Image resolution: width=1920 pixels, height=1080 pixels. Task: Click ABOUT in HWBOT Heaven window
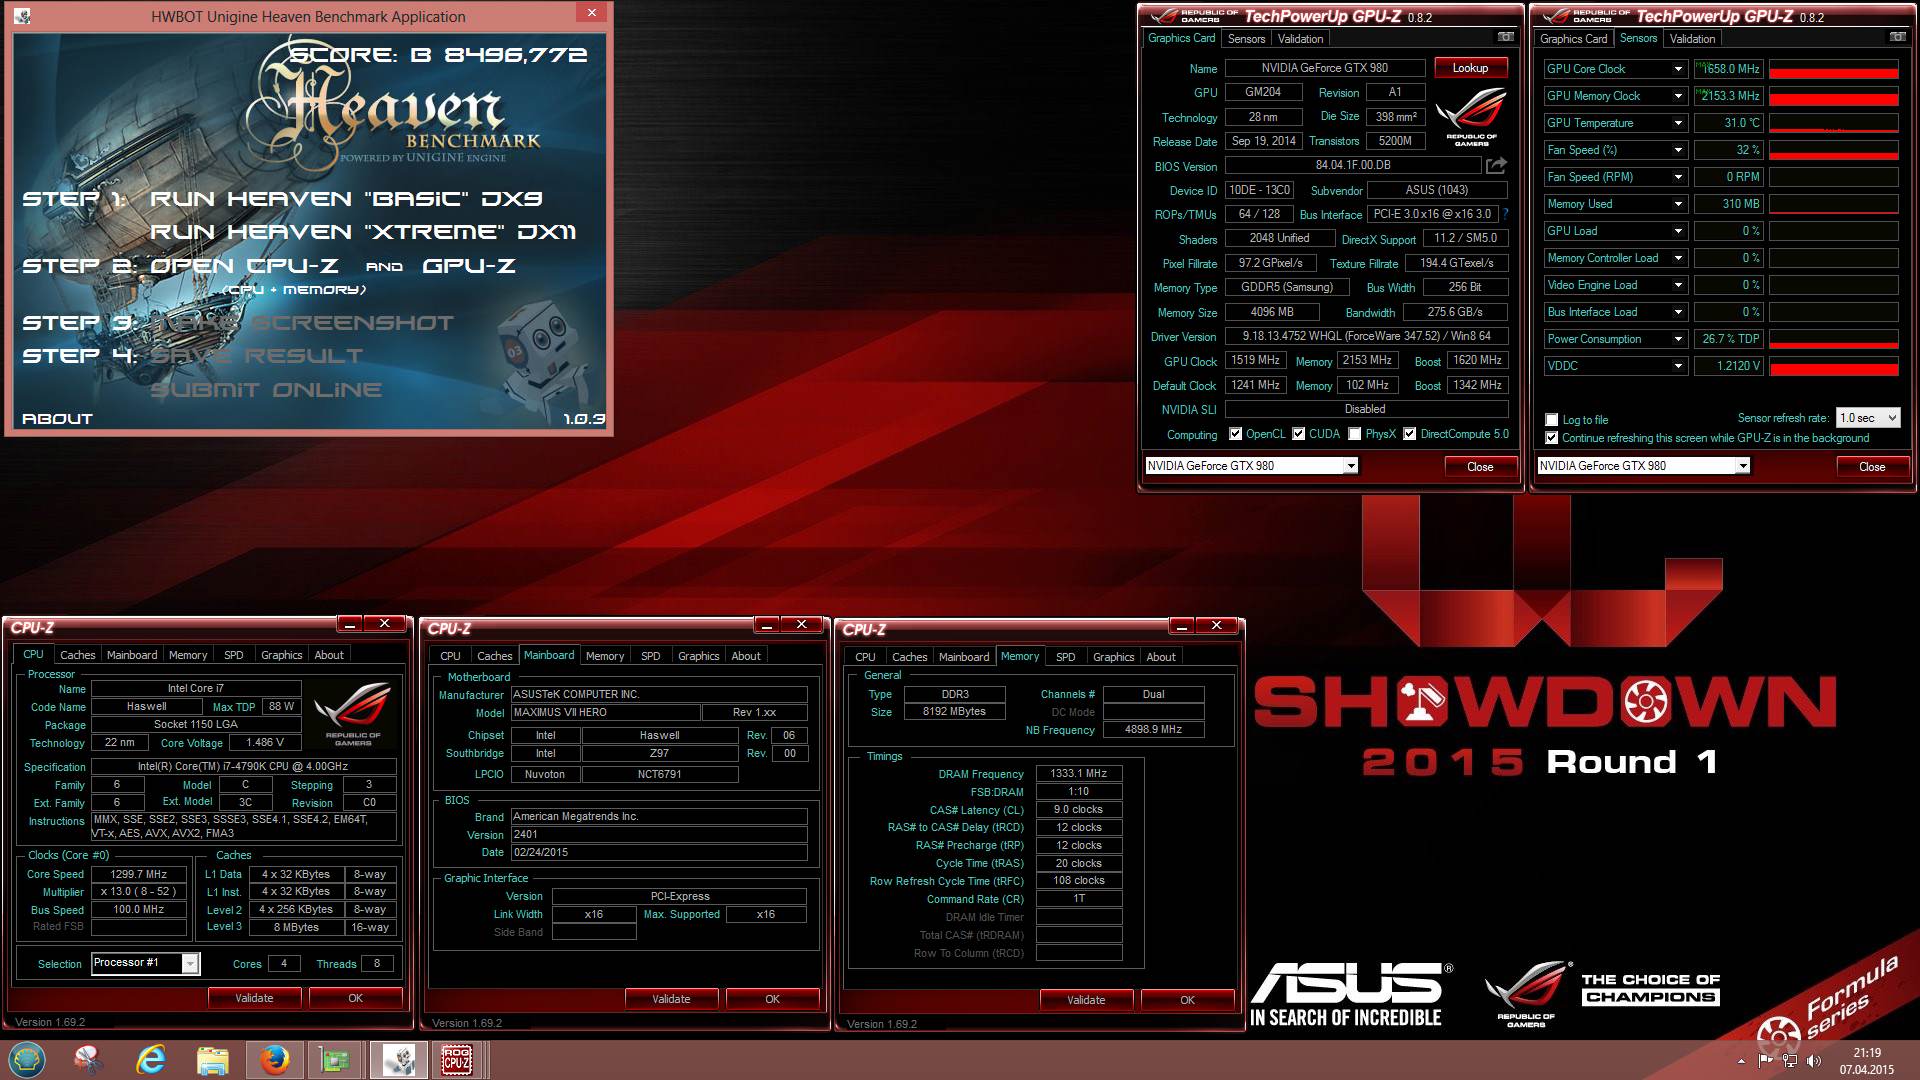tap(57, 419)
